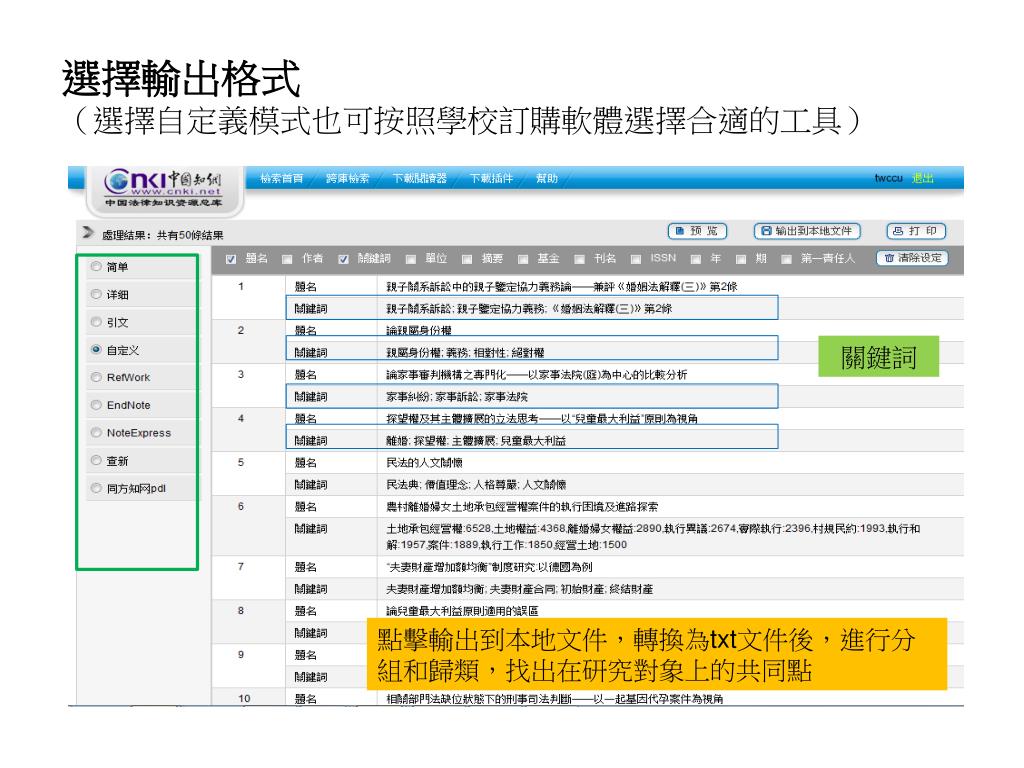Open 跨庫檢索 in the top navigation

point(347,178)
